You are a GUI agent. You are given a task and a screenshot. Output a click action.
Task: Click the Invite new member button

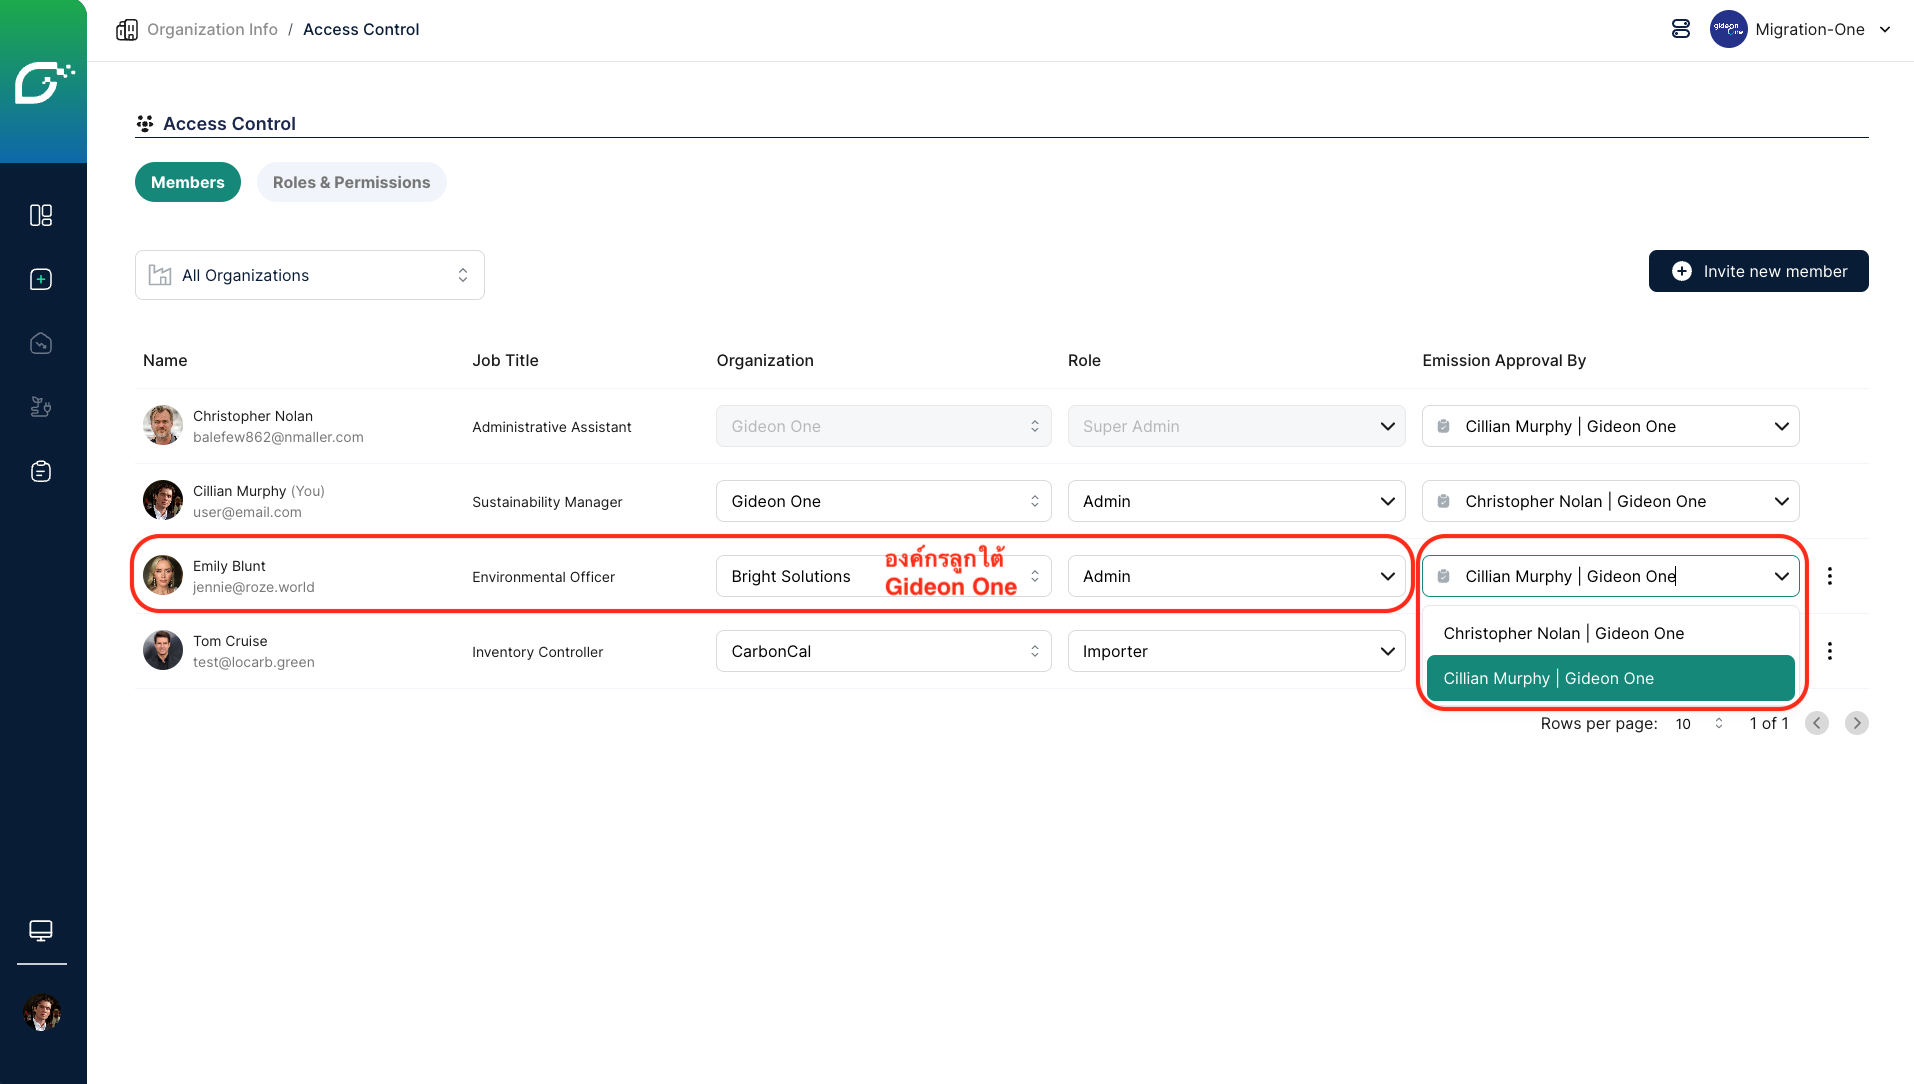pyautogui.click(x=1758, y=271)
